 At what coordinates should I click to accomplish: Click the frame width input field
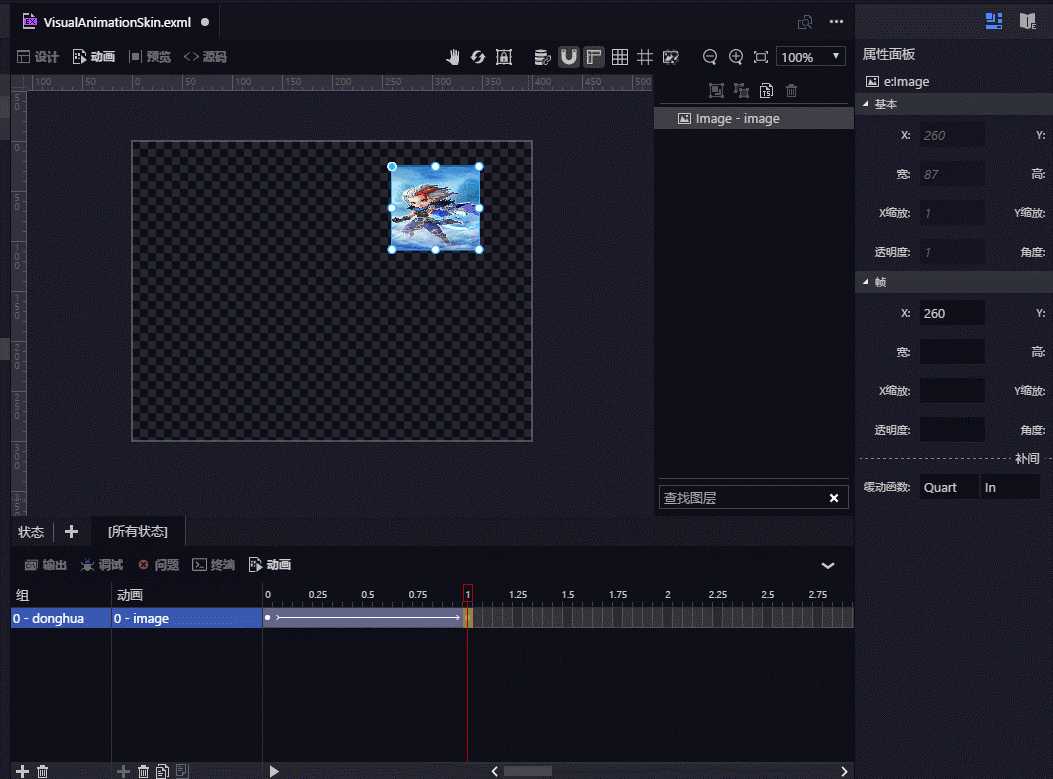pos(952,352)
